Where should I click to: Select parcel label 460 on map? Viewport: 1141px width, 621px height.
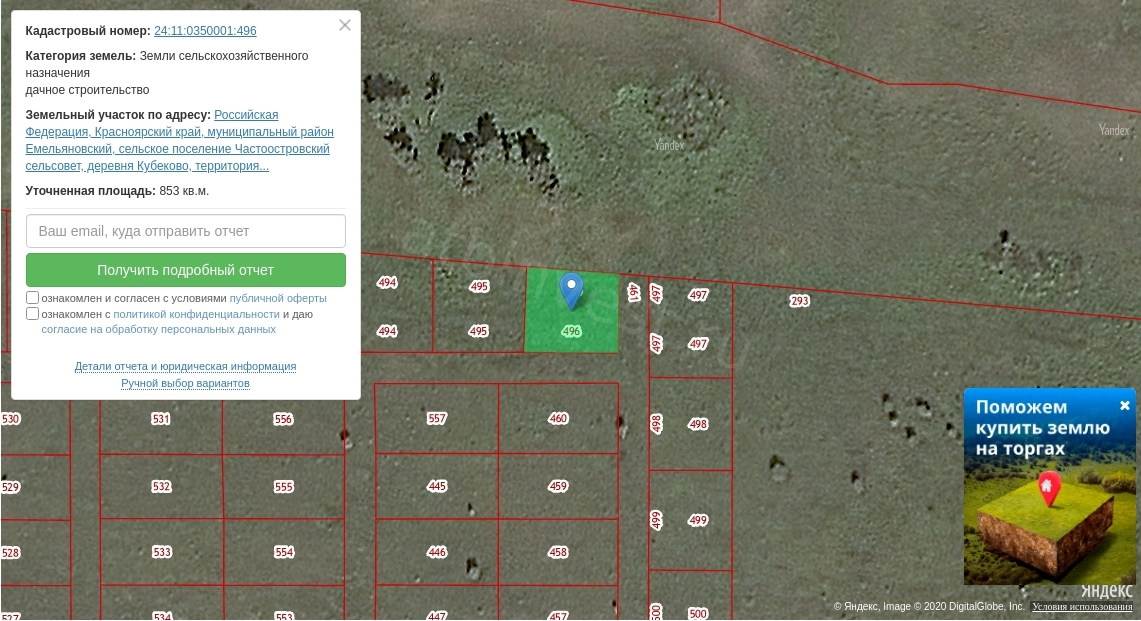(558, 419)
